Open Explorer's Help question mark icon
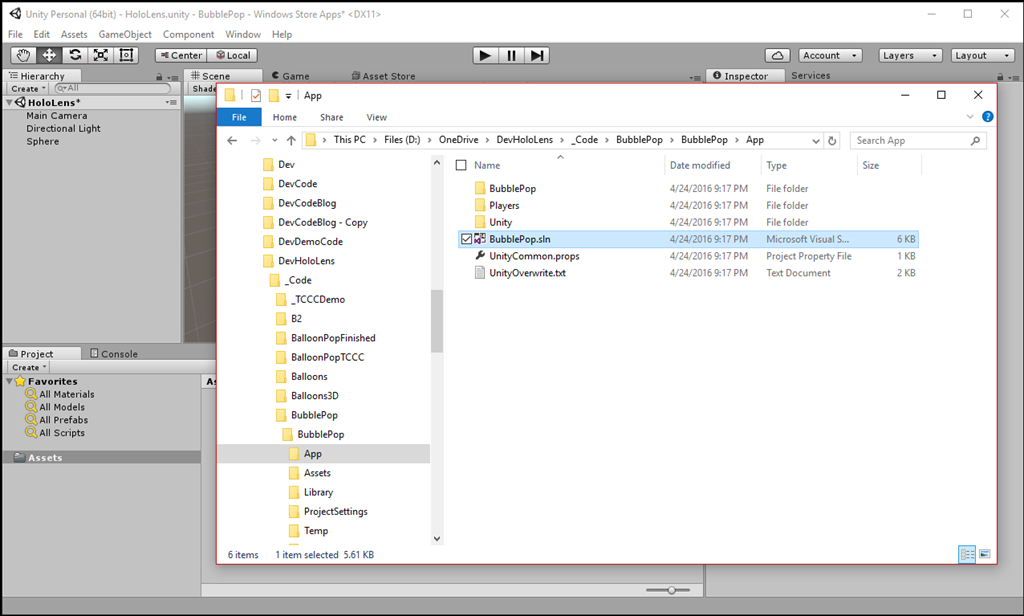Image resolution: width=1024 pixels, height=616 pixels. tap(987, 116)
